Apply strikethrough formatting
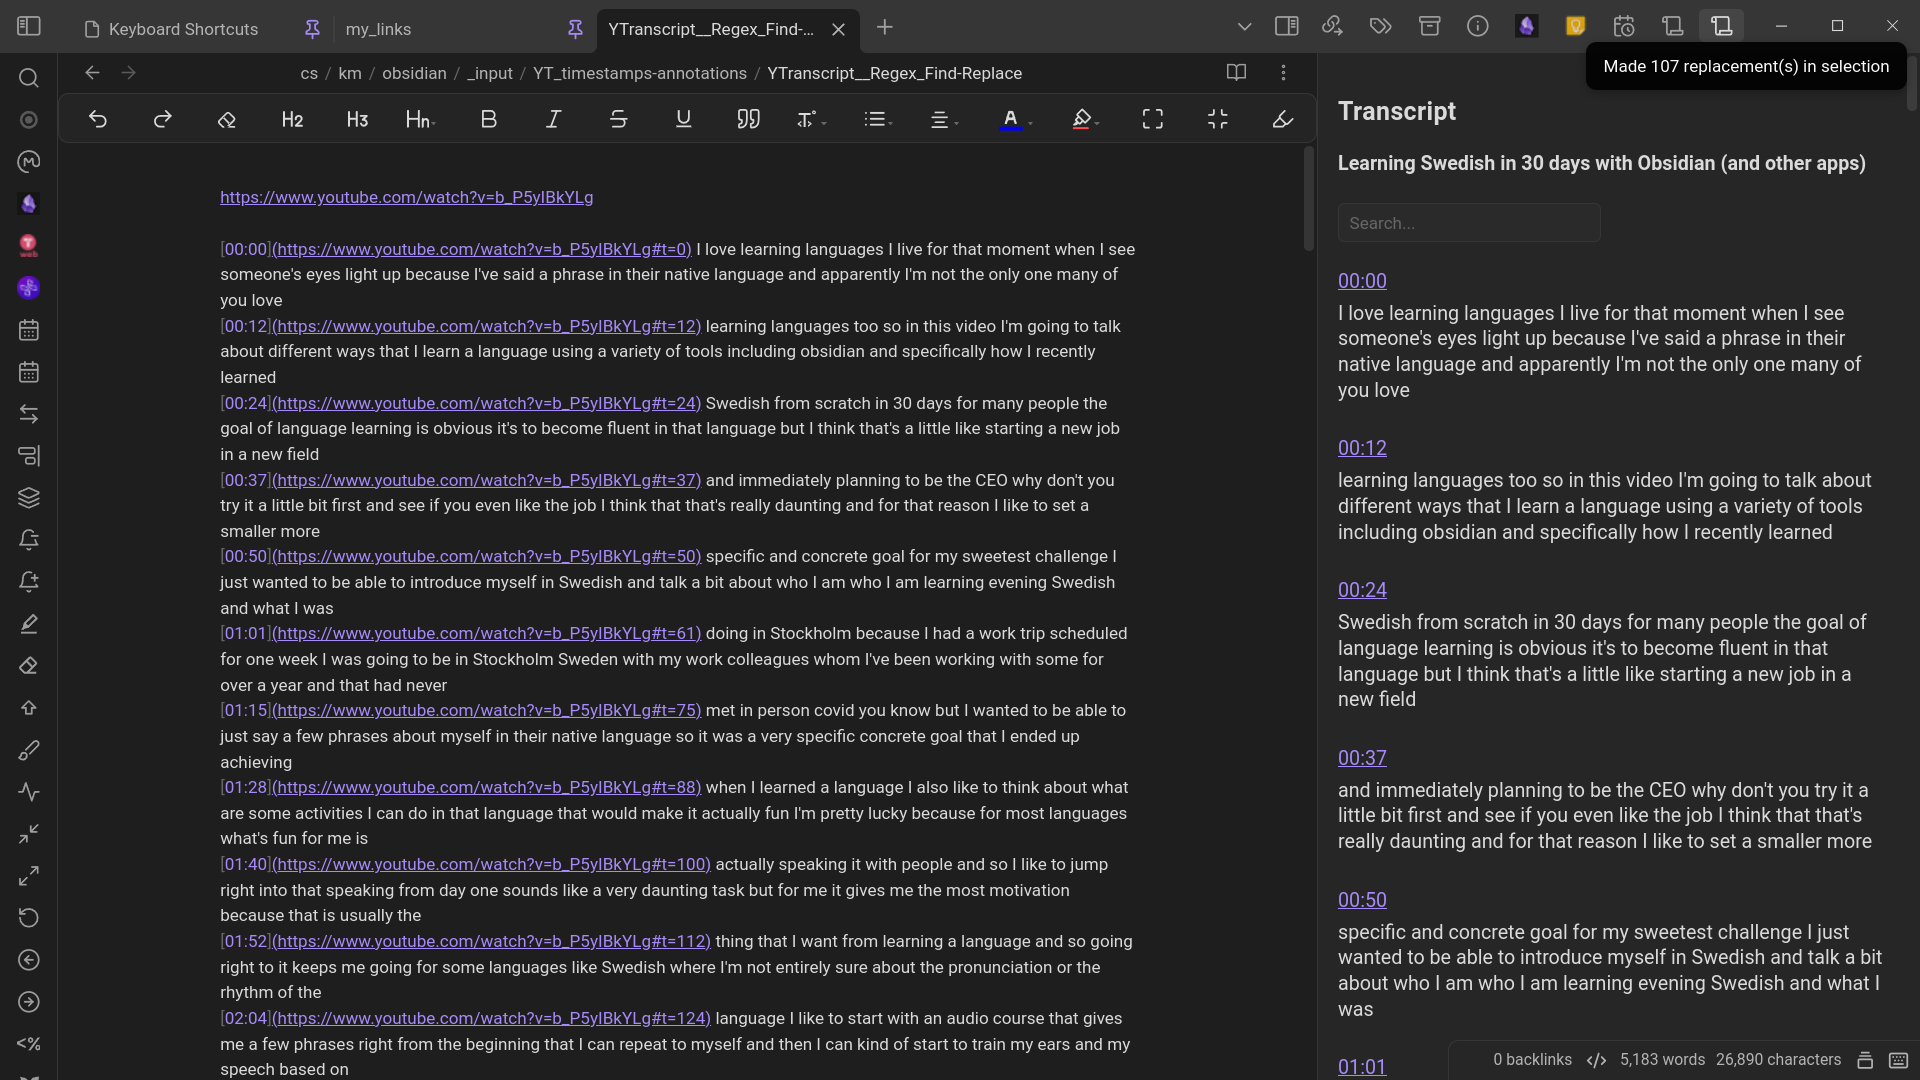 coord(618,120)
